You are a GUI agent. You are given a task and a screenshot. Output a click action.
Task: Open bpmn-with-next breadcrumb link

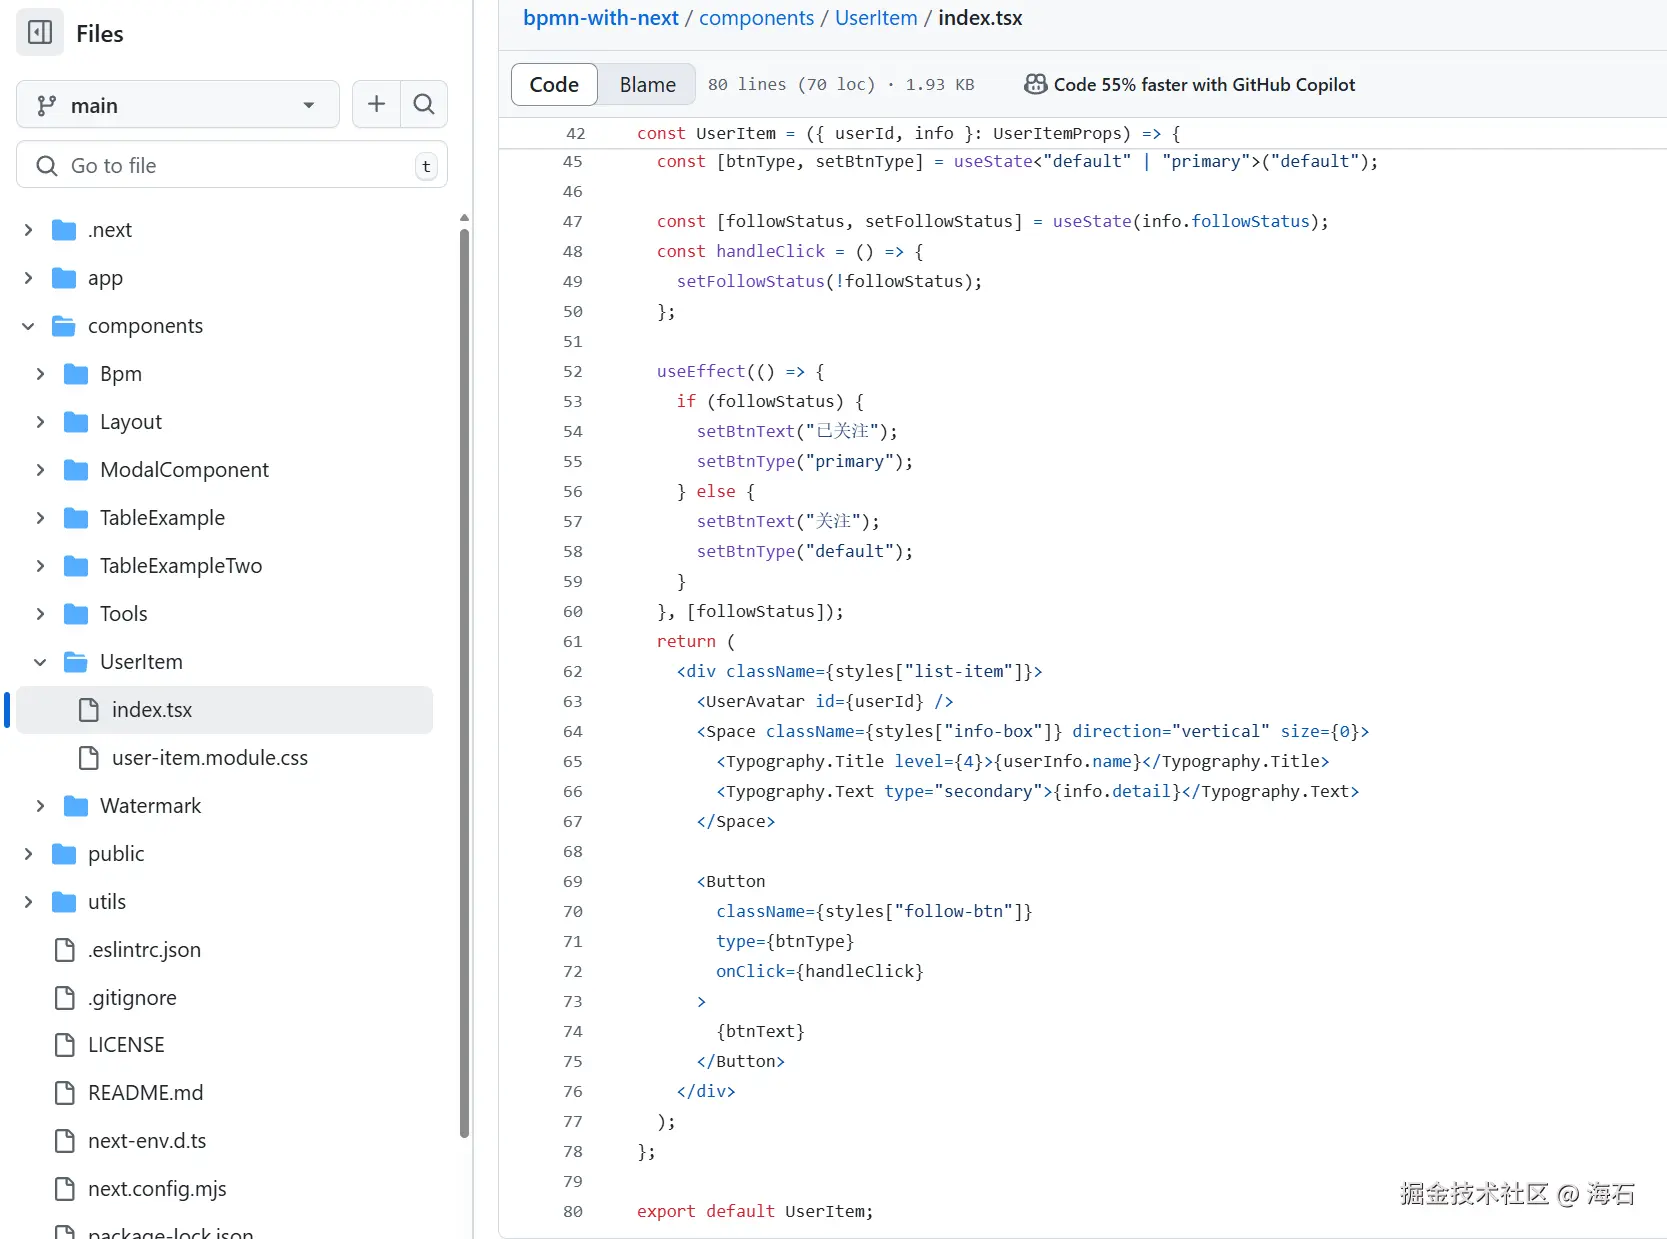point(600,18)
